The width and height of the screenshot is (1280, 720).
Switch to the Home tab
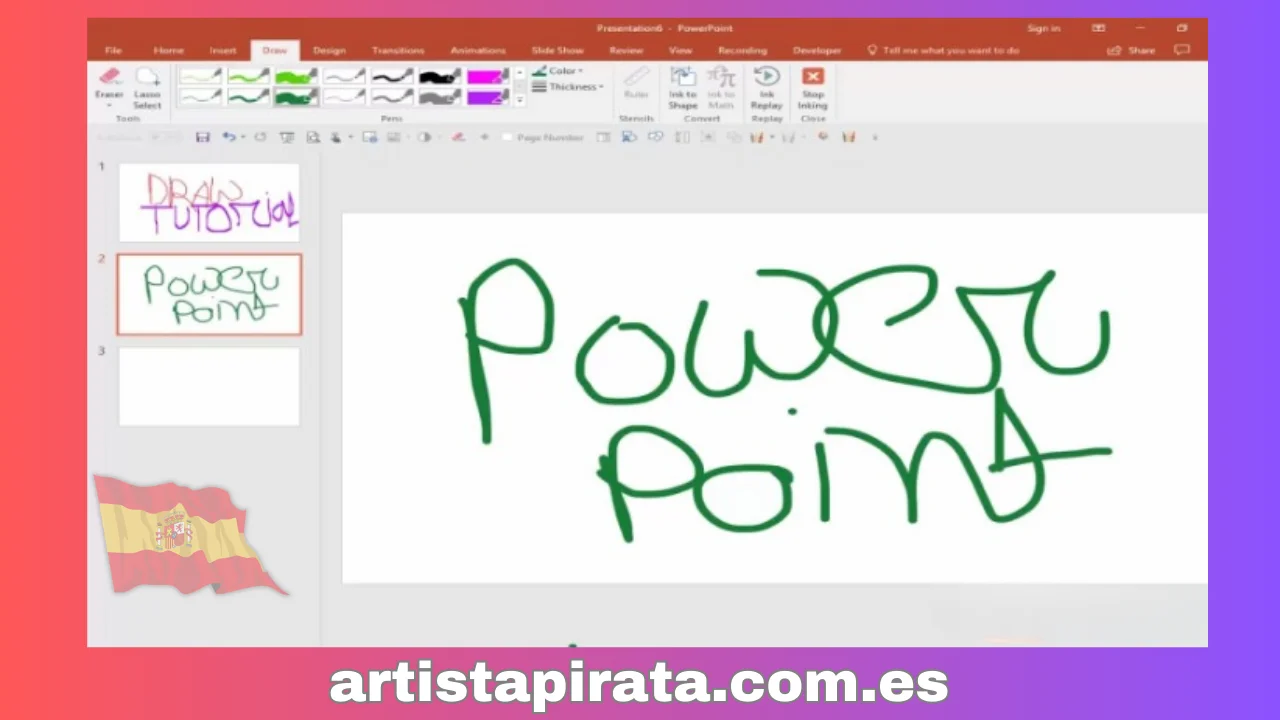point(168,50)
